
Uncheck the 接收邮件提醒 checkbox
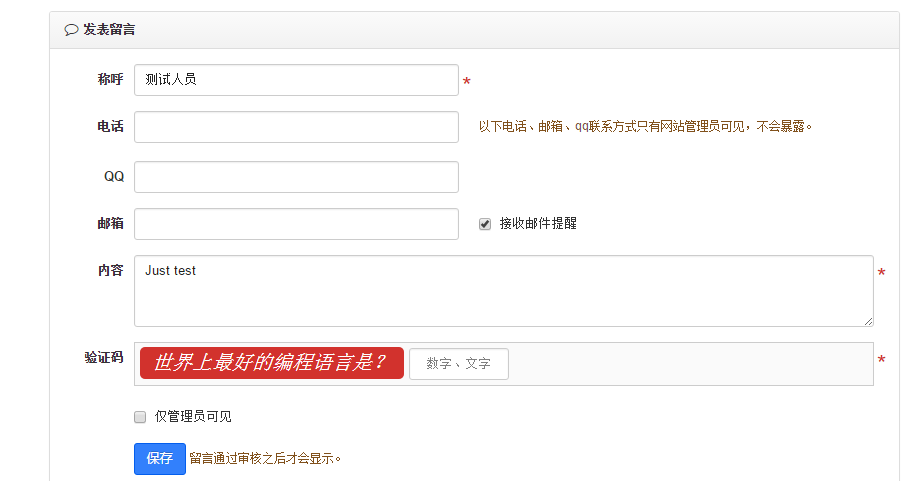tap(485, 224)
